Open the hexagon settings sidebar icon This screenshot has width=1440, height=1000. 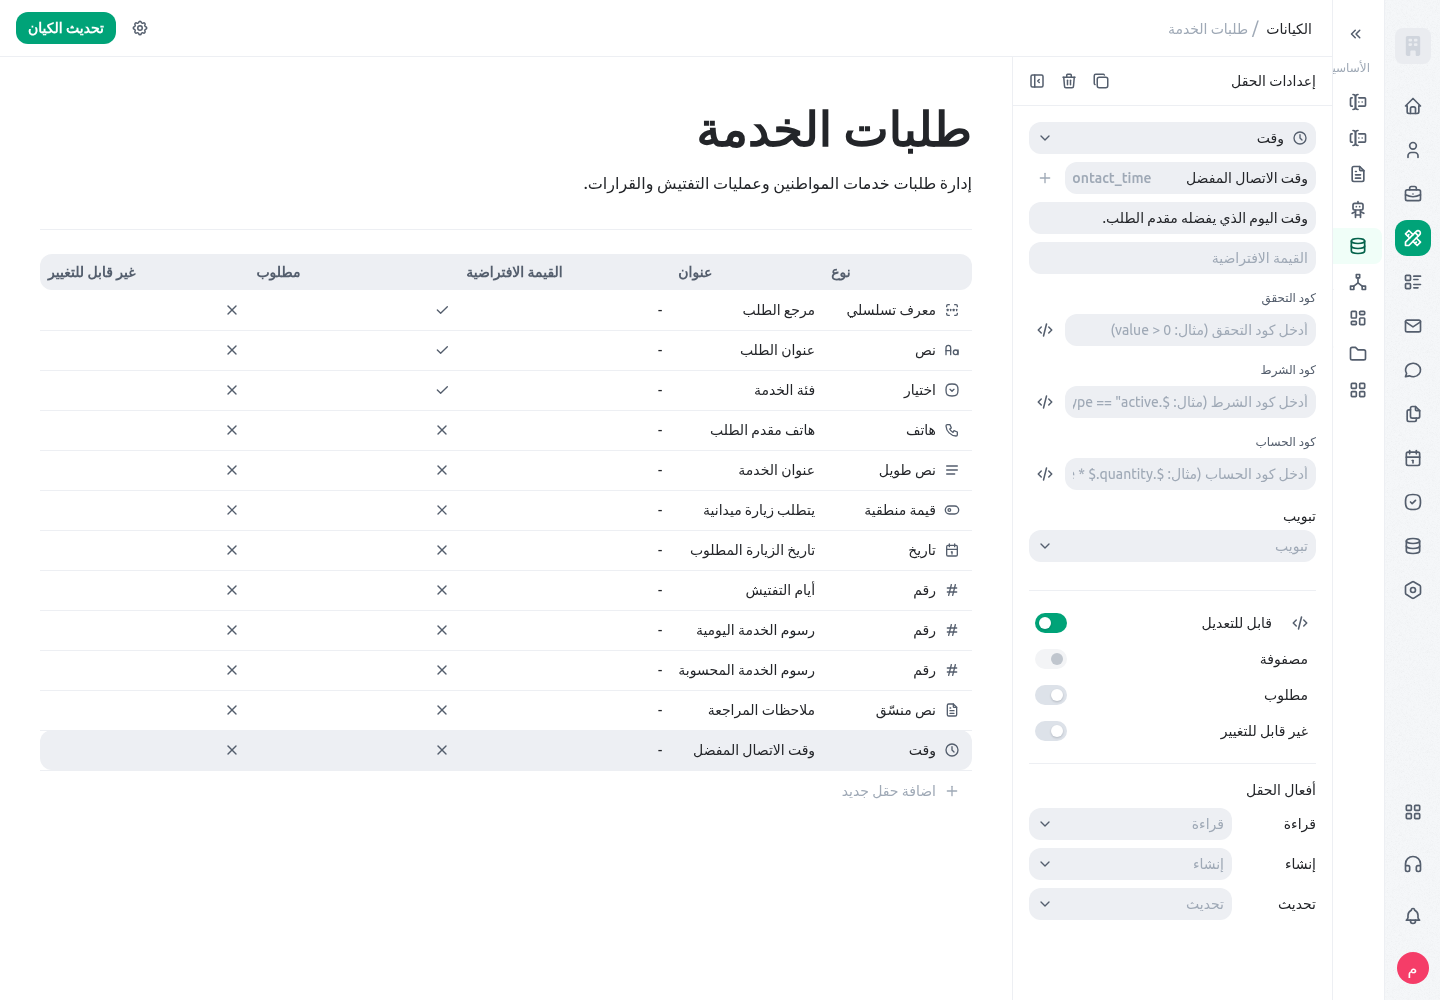(1413, 590)
